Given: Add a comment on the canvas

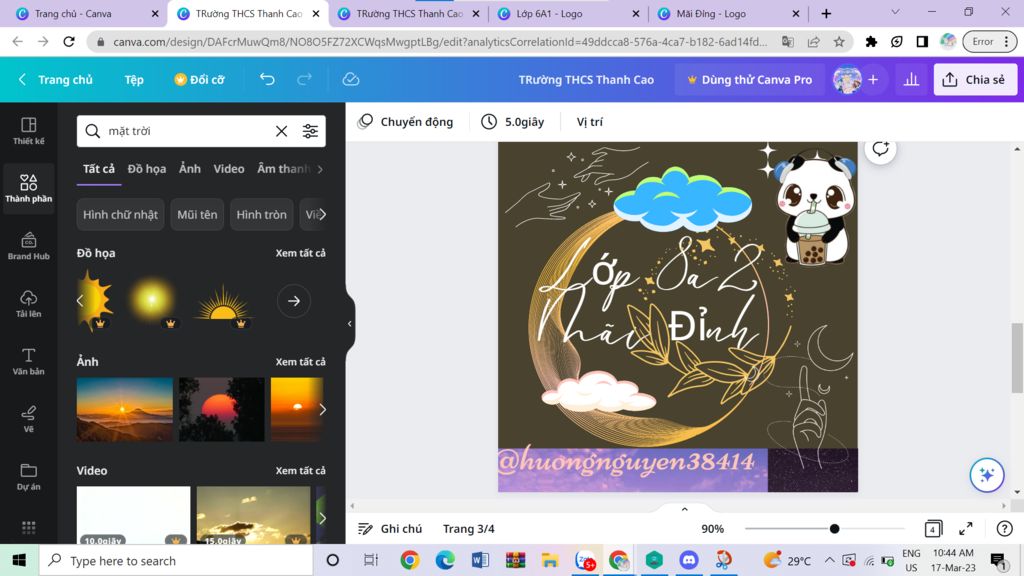Looking at the screenshot, I should [x=880, y=149].
